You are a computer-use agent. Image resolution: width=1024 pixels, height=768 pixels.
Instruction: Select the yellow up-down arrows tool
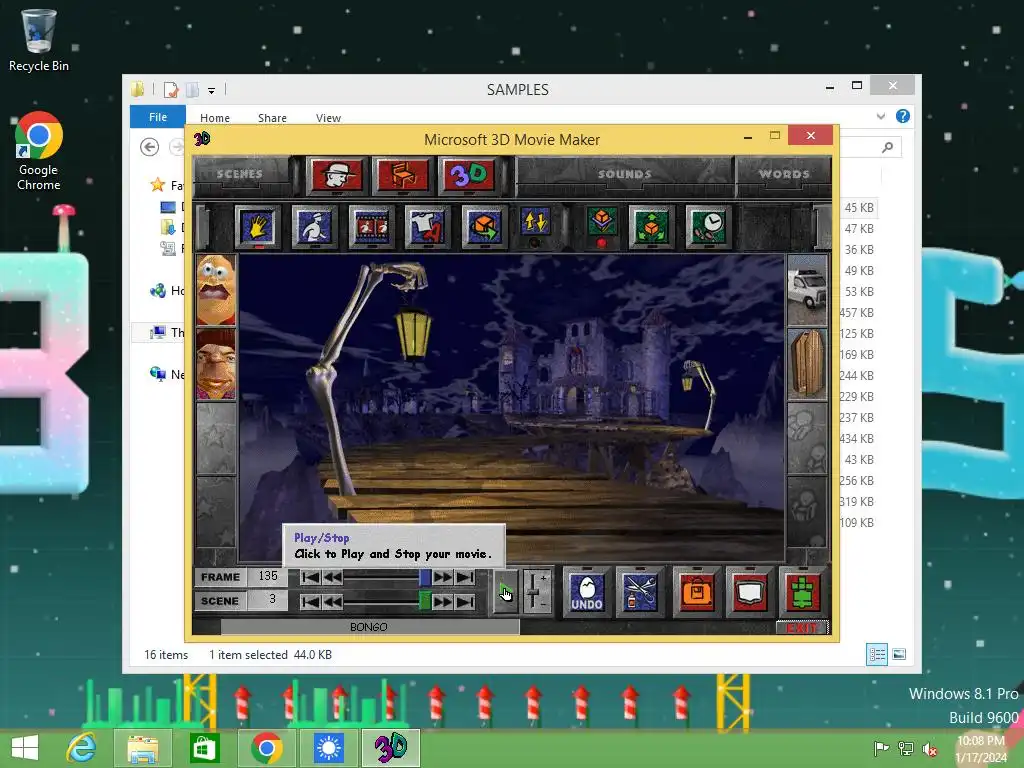(535, 225)
